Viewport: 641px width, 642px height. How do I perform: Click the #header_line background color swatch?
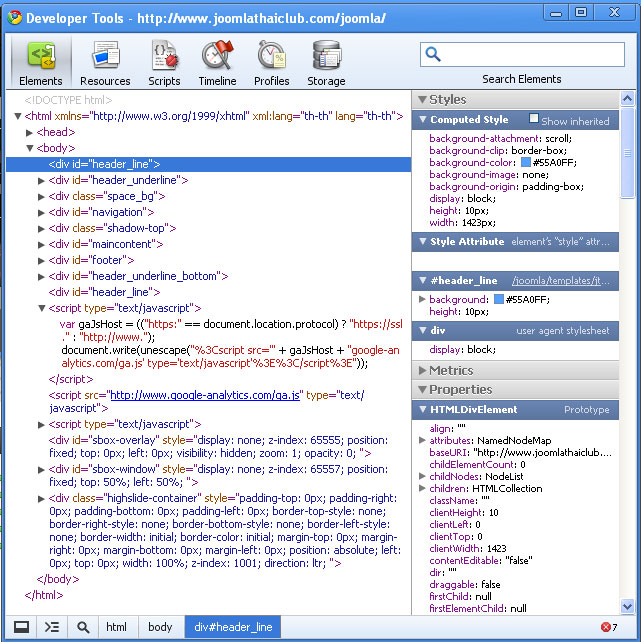[x=499, y=299]
